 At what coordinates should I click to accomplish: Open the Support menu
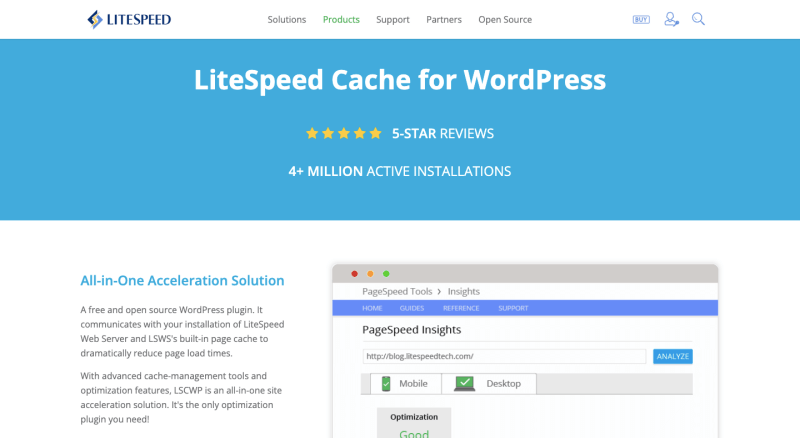393,19
